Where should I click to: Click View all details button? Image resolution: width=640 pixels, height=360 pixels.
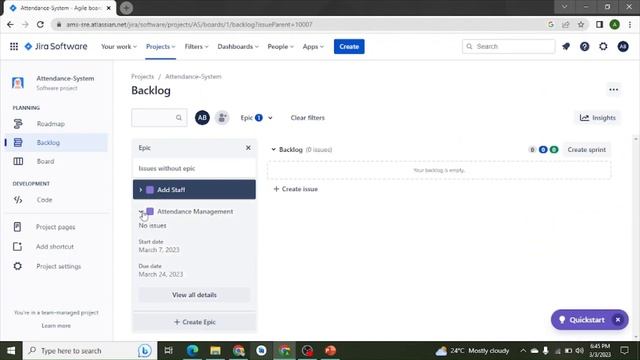pyautogui.click(x=194, y=295)
